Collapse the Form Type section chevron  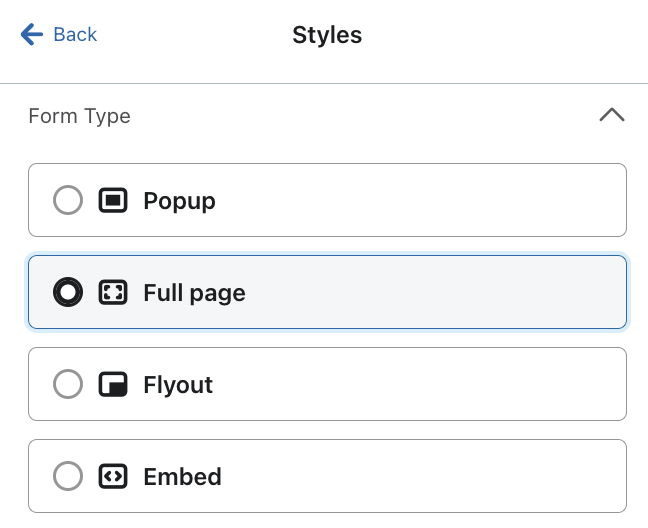[611, 115]
